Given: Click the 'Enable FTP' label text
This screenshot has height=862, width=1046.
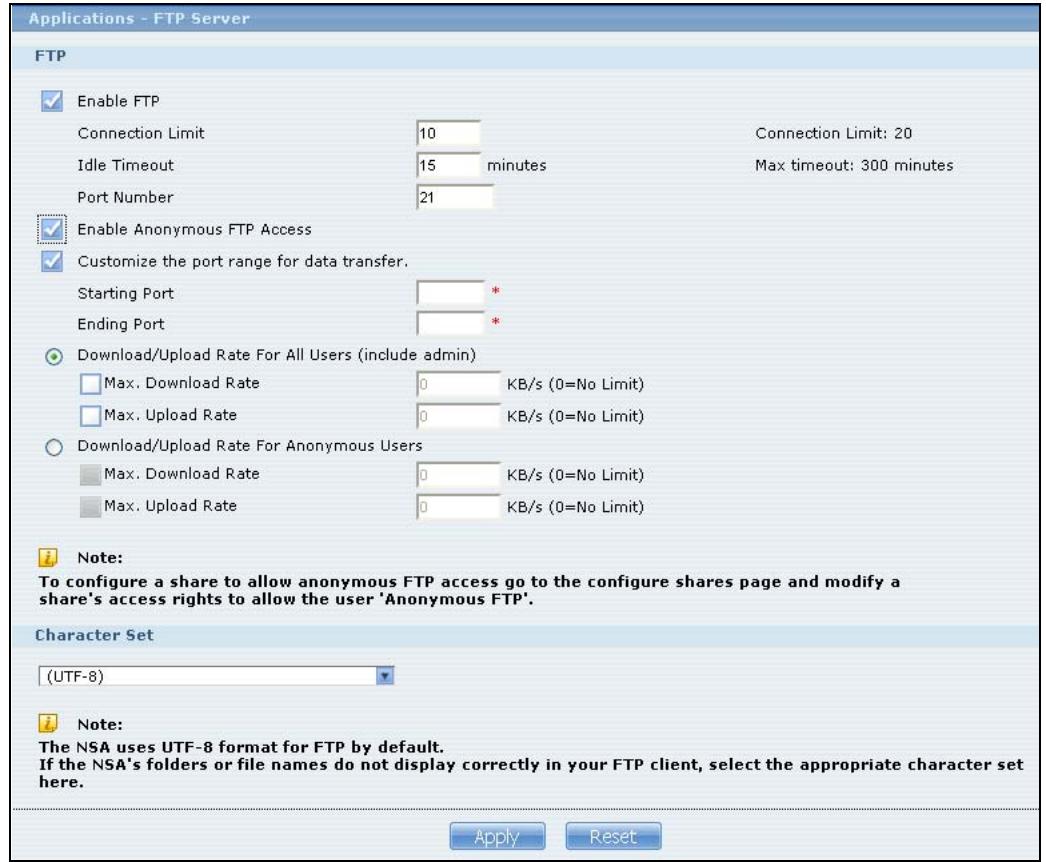Looking at the screenshot, I should [x=118, y=101].
